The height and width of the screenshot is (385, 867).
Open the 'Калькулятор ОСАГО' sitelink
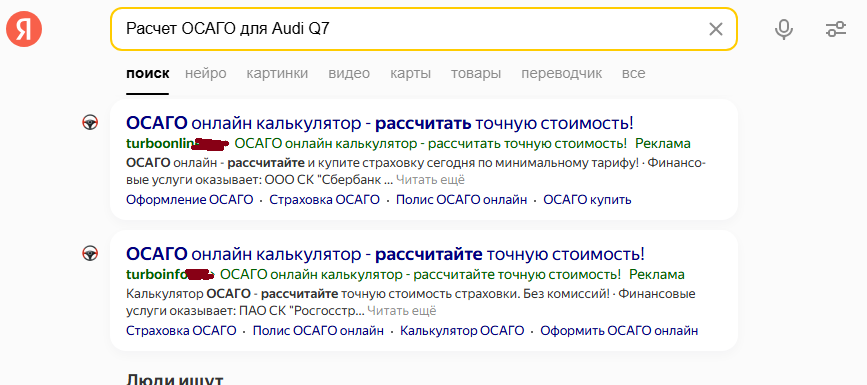[462, 331]
